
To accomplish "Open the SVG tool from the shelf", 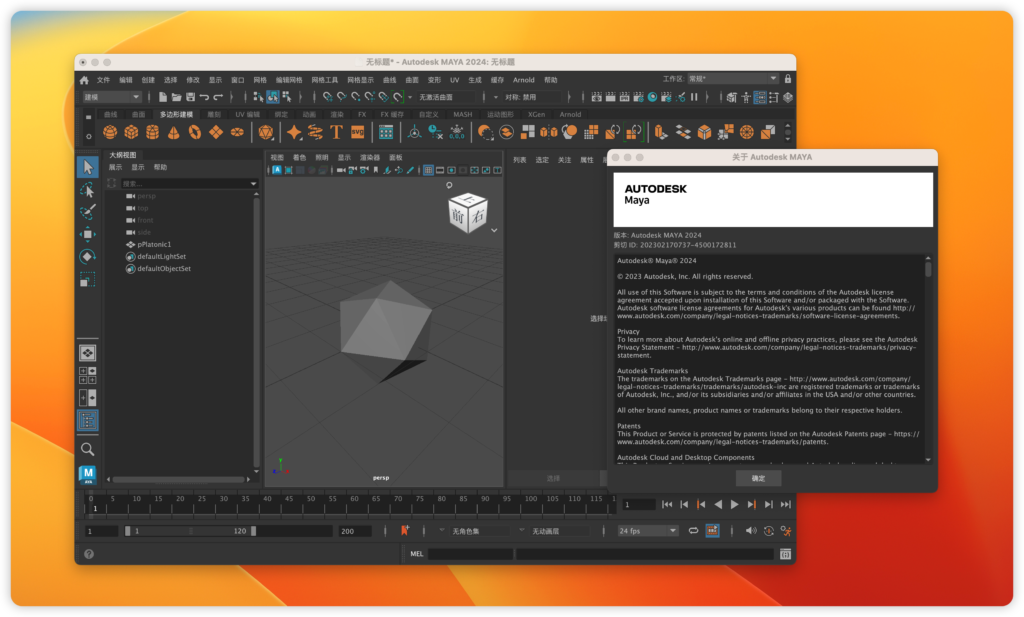I will click(357, 131).
